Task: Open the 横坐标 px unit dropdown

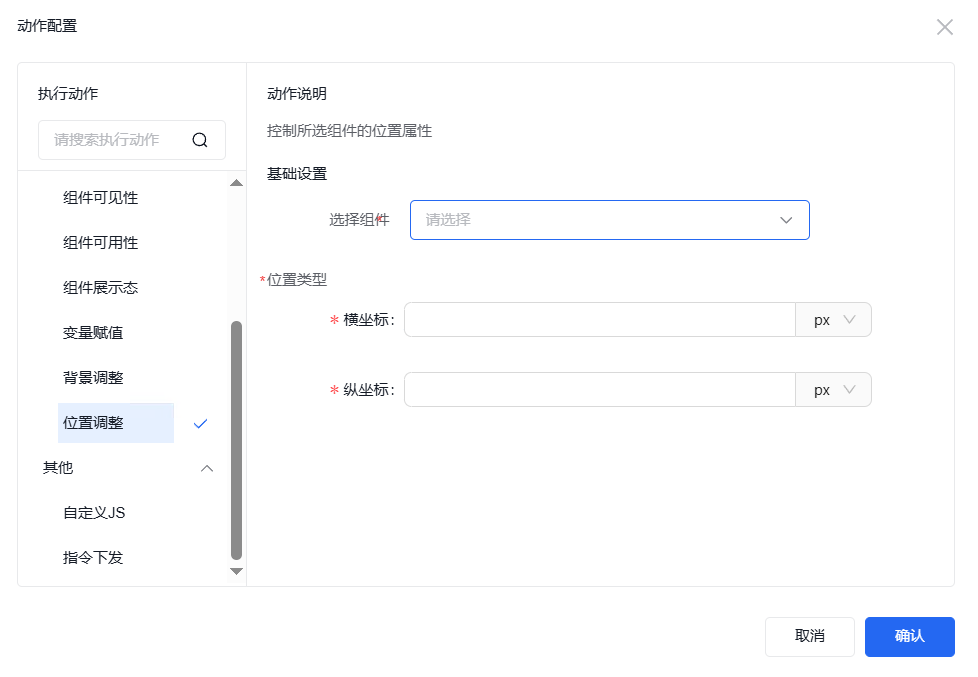Action: (834, 320)
